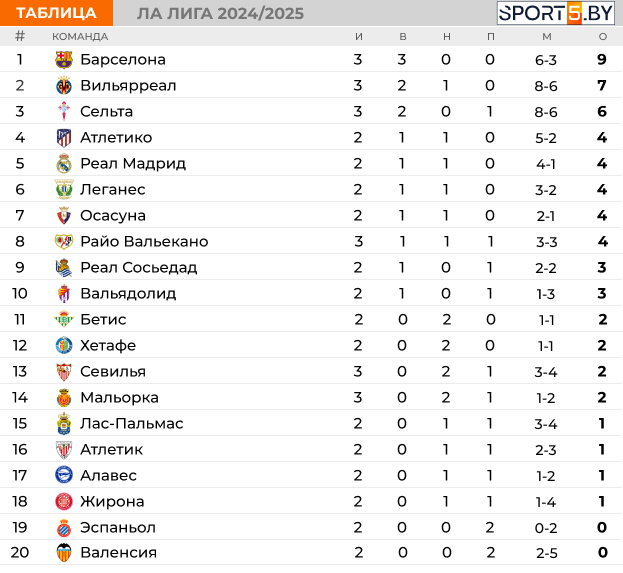The width and height of the screenshot is (623, 573).
Task: Select the Celta club crest
Action: tap(64, 112)
